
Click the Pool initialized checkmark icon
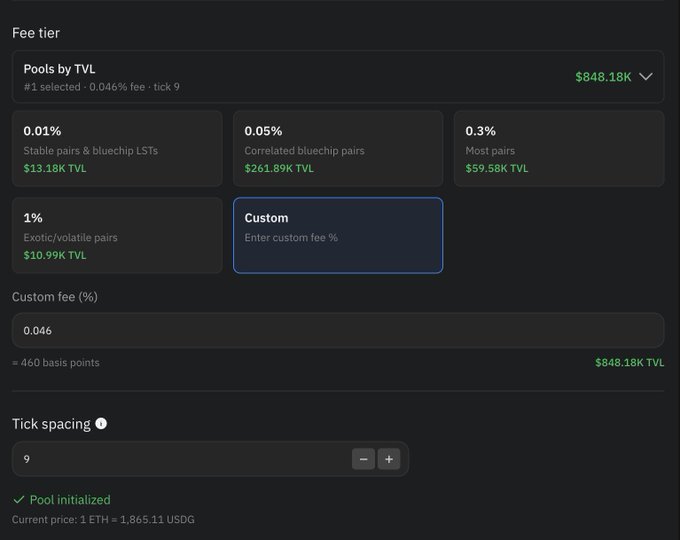click(x=19, y=500)
